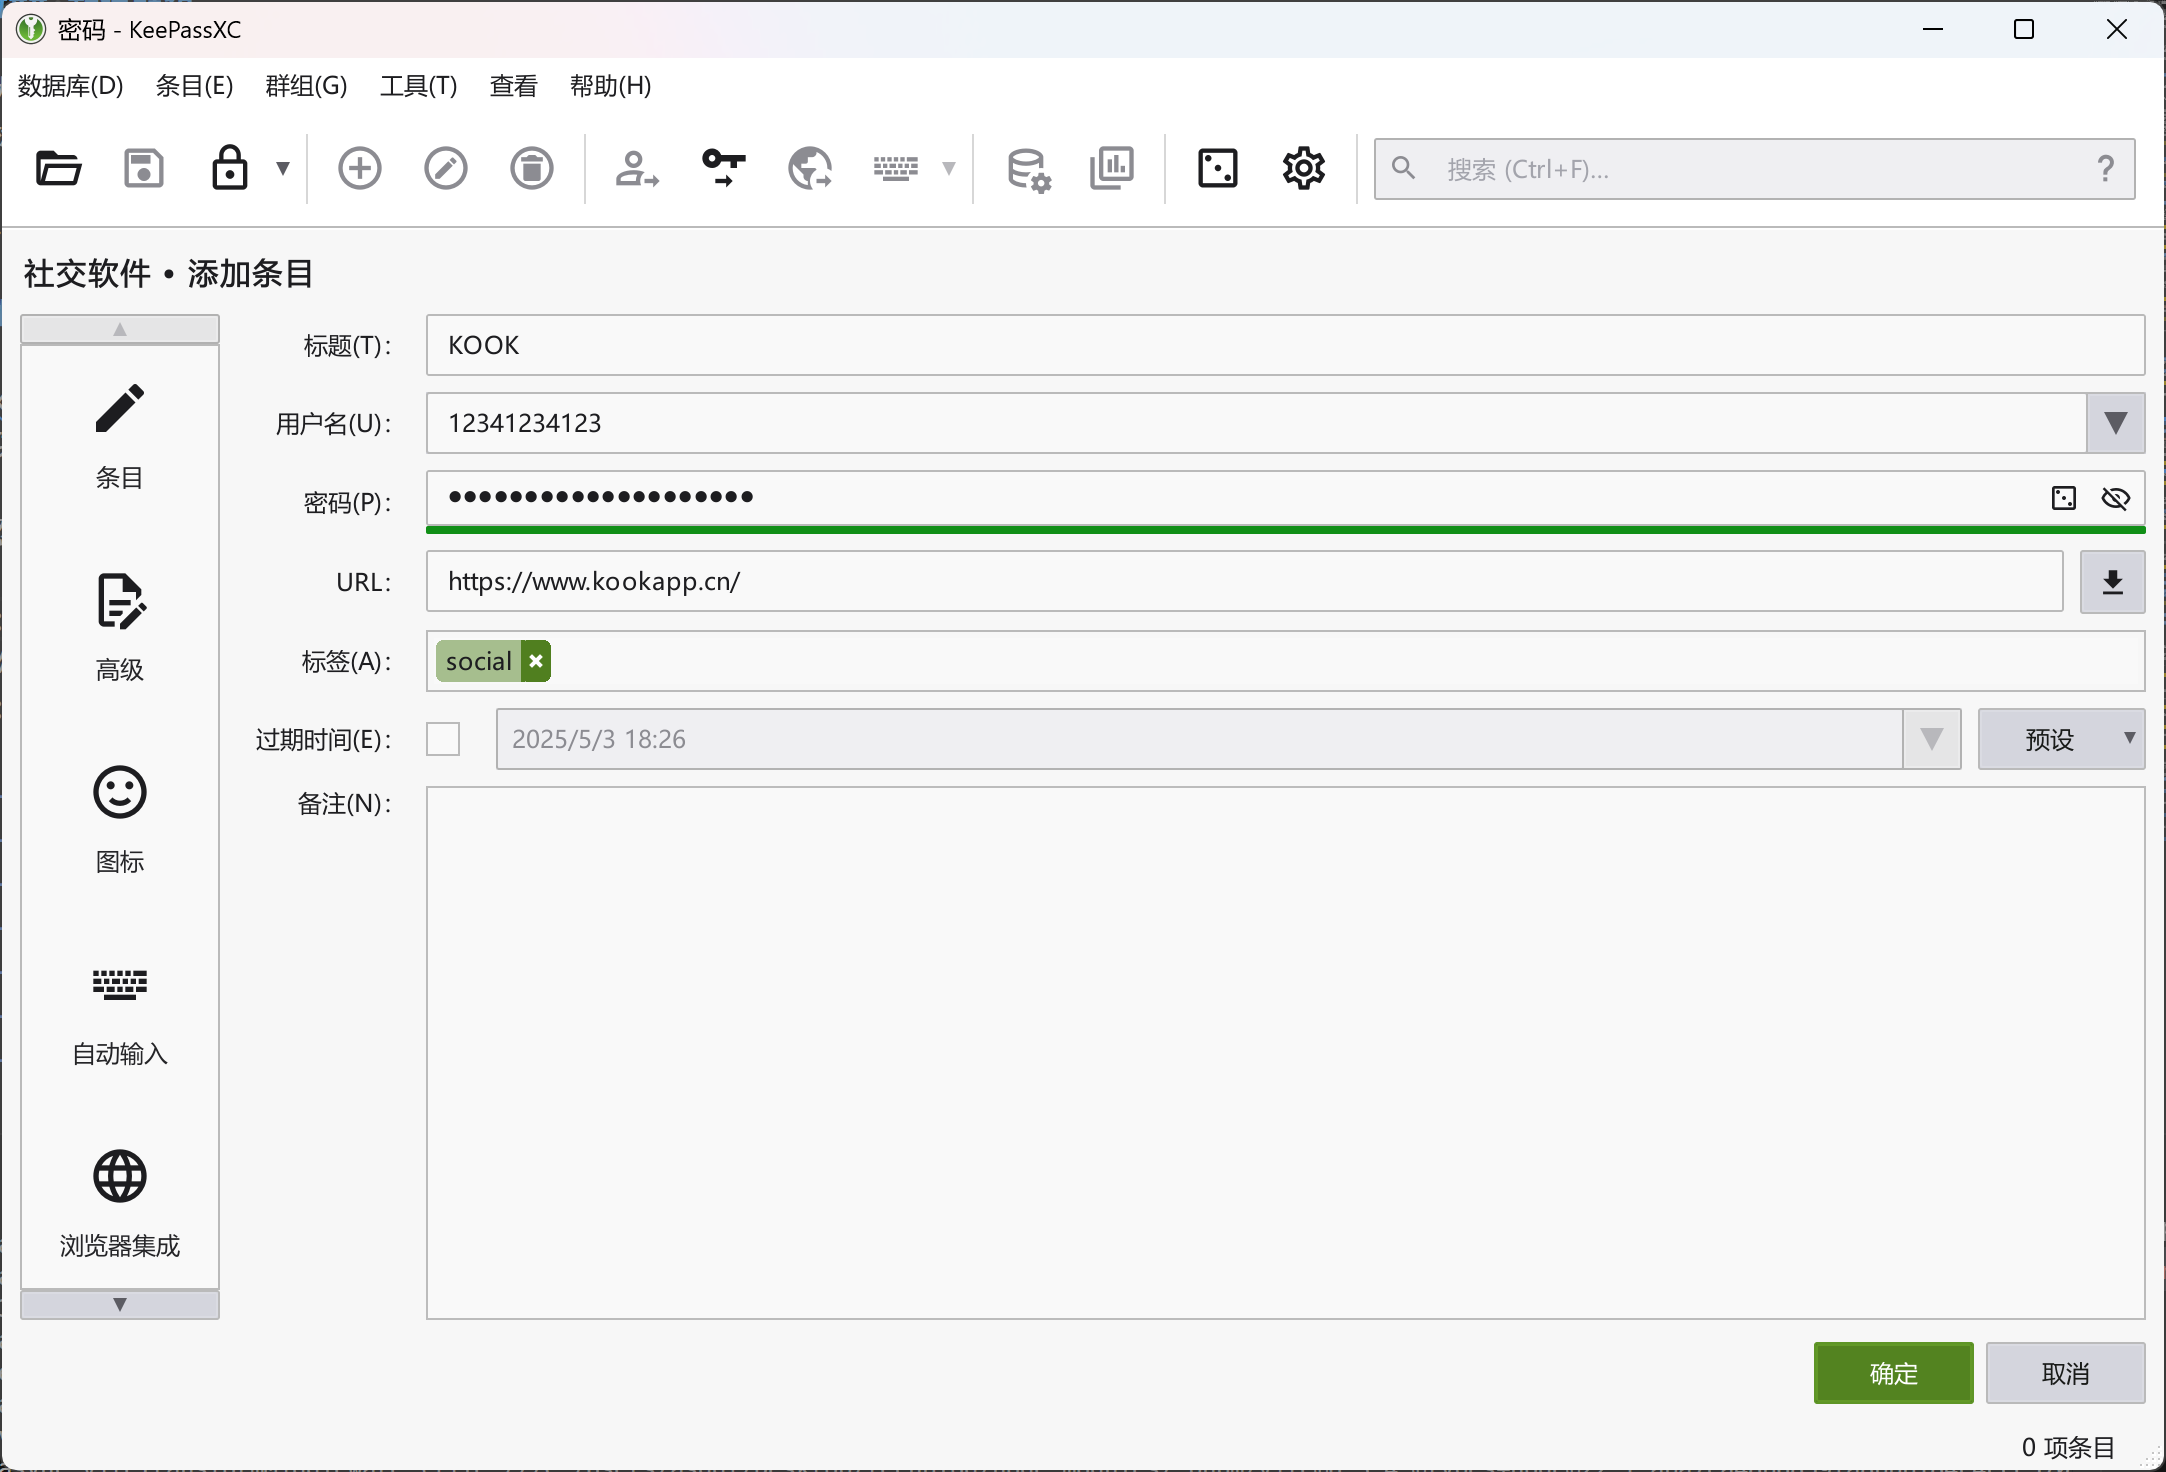Open application settings gear icon

pos(1304,168)
